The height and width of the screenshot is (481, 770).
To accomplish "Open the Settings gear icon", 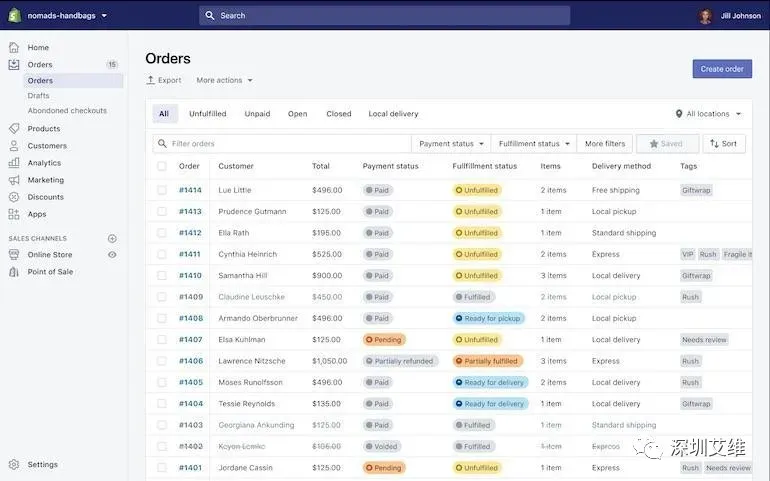I will click(x=14, y=464).
